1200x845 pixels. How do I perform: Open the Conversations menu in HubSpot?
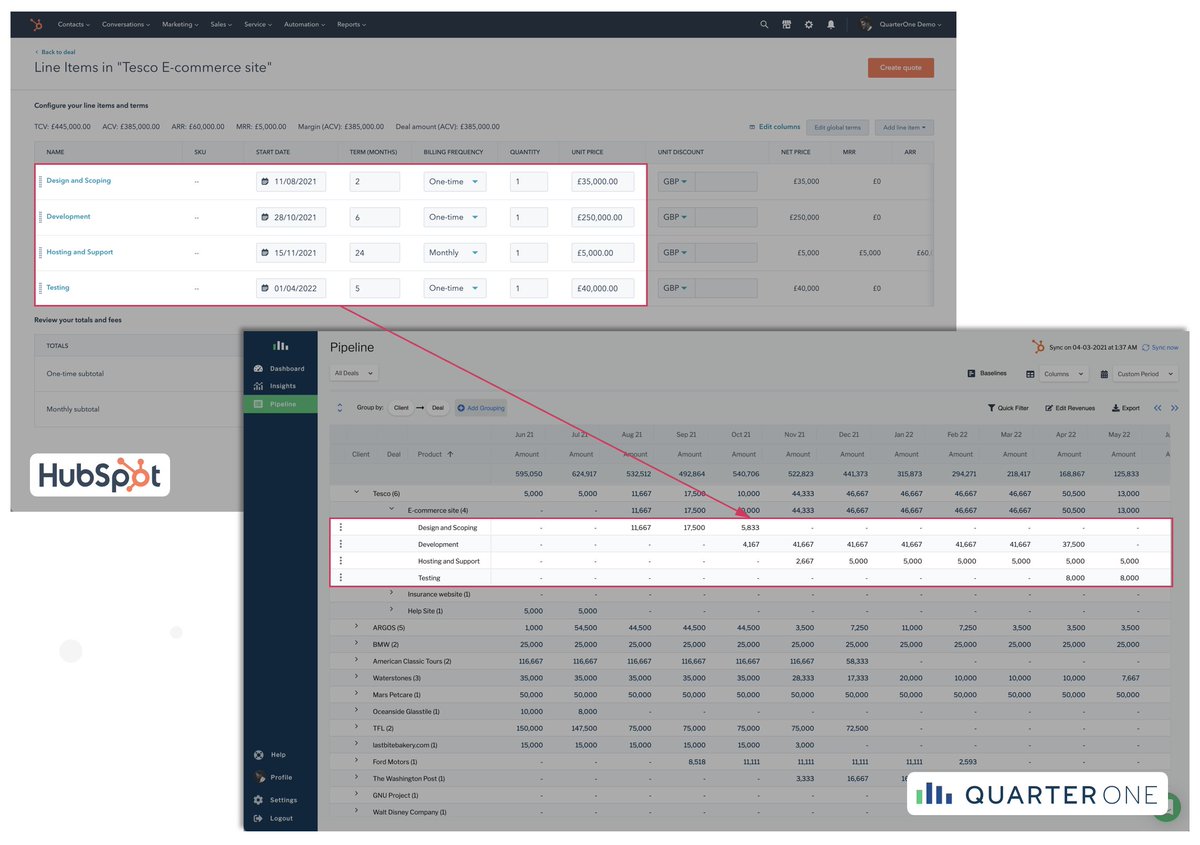point(126,24)
